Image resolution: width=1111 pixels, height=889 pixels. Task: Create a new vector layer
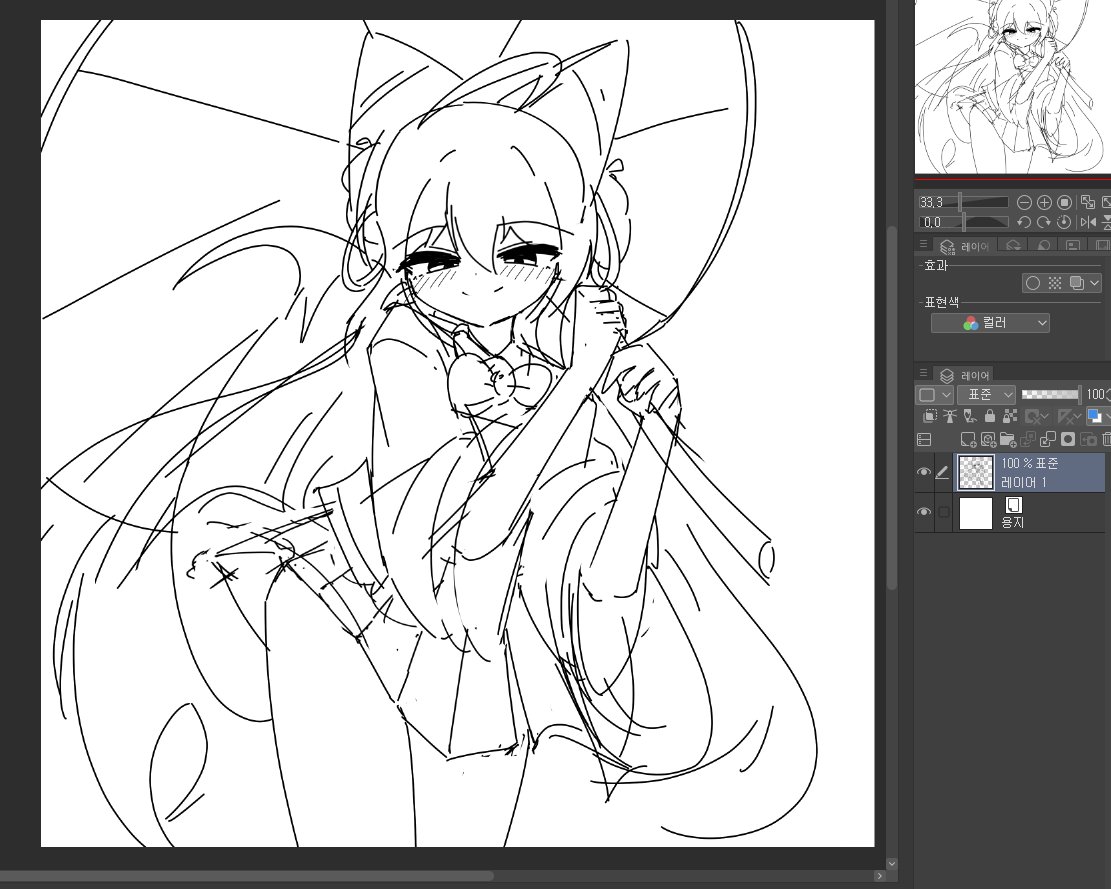pos(988,440)
